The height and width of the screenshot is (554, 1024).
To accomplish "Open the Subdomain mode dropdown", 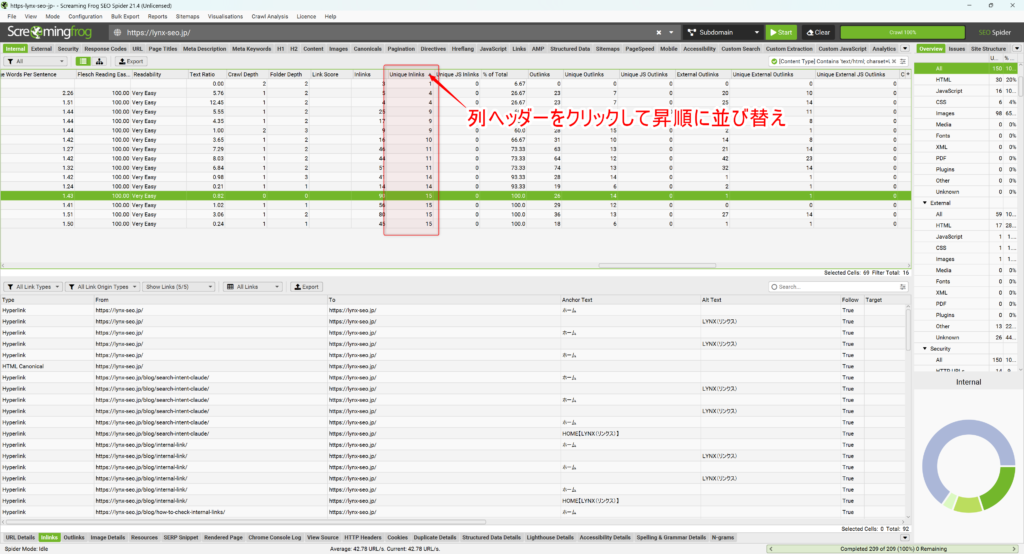I will click(x=720, y=32).
